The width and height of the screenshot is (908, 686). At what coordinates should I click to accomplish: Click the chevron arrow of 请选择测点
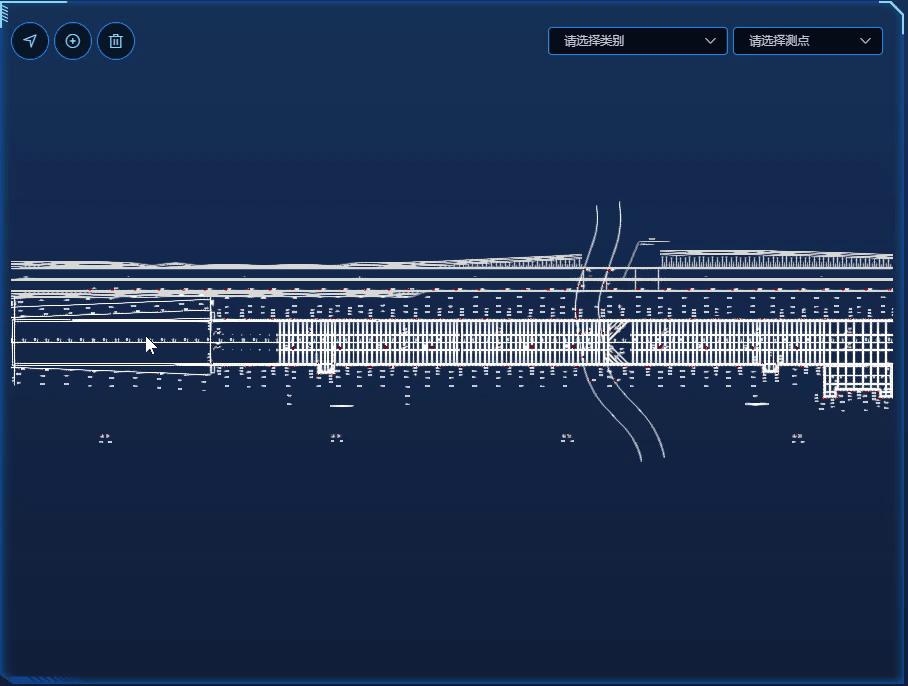(865, 41)
